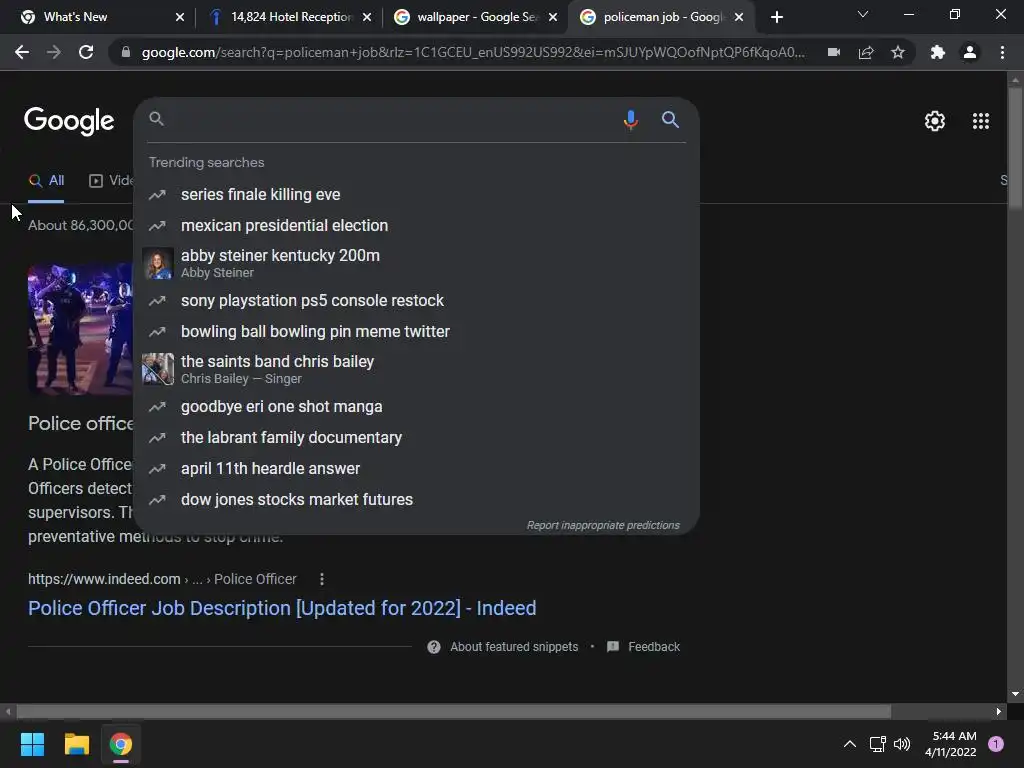Open Police Officer Job Description Indeed link
1024x768 pixels.
pos(282,608)
